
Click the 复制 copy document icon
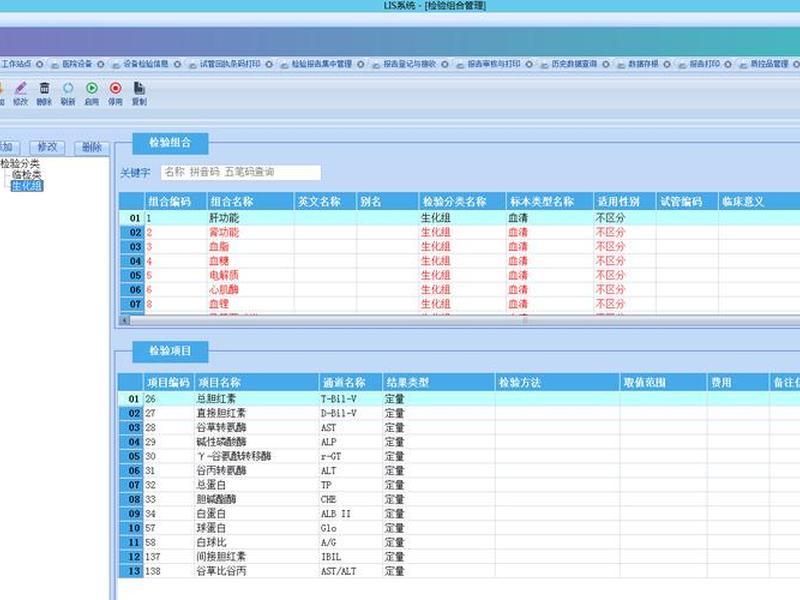(139, 88)
